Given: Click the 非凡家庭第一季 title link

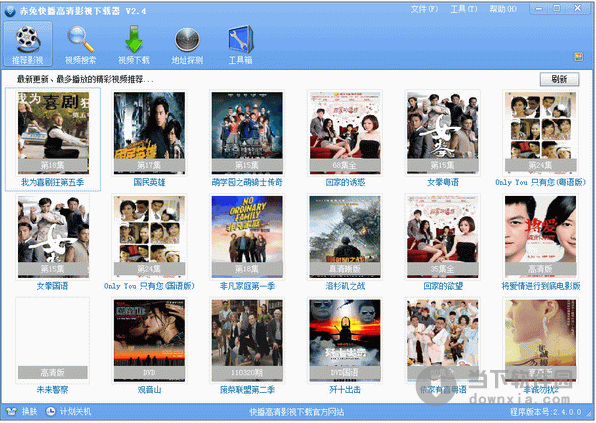Looking at the screenshot, I should 247,286.
